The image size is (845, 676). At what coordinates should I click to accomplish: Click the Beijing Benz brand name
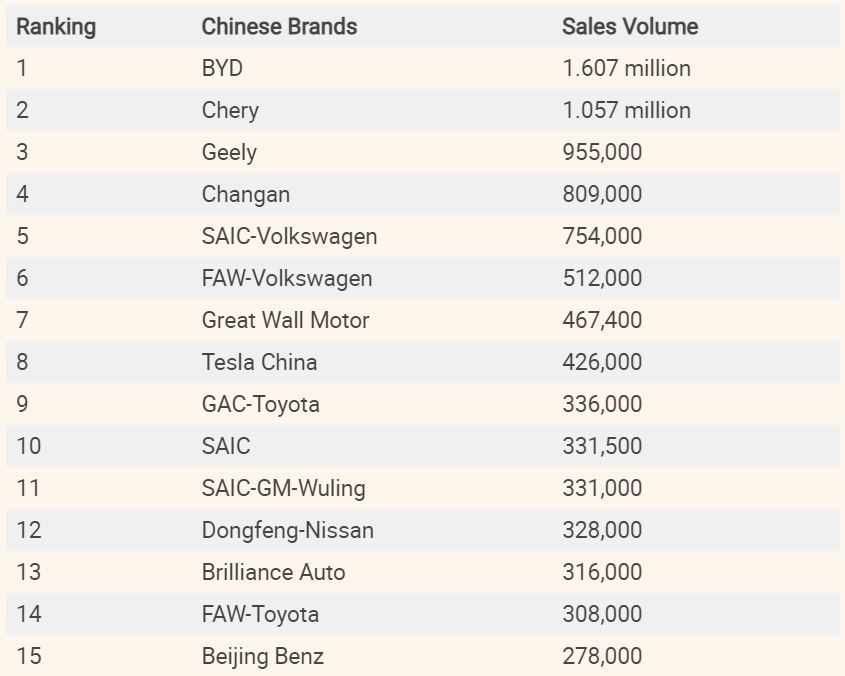click(262, 657)
